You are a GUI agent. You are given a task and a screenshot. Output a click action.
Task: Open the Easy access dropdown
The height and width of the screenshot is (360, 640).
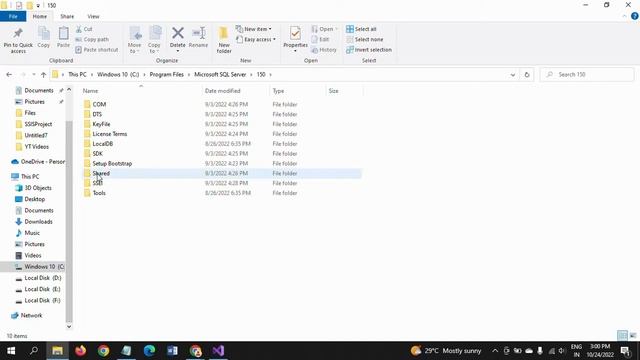pos(256,40)
